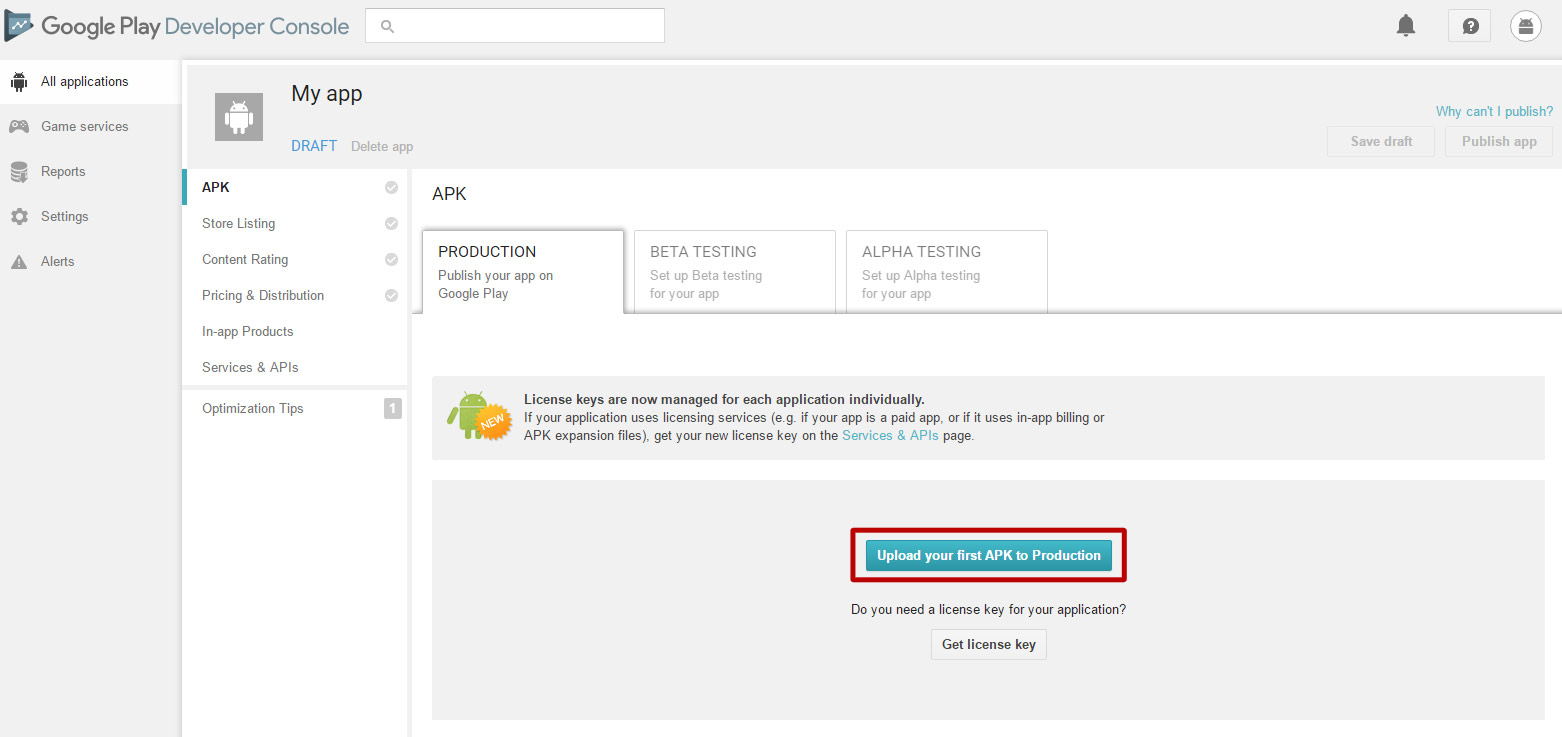This screenshot has height=737, width=1562.
Task: Click the Google Play Developer Console logo
Action: tap(177, 26)
